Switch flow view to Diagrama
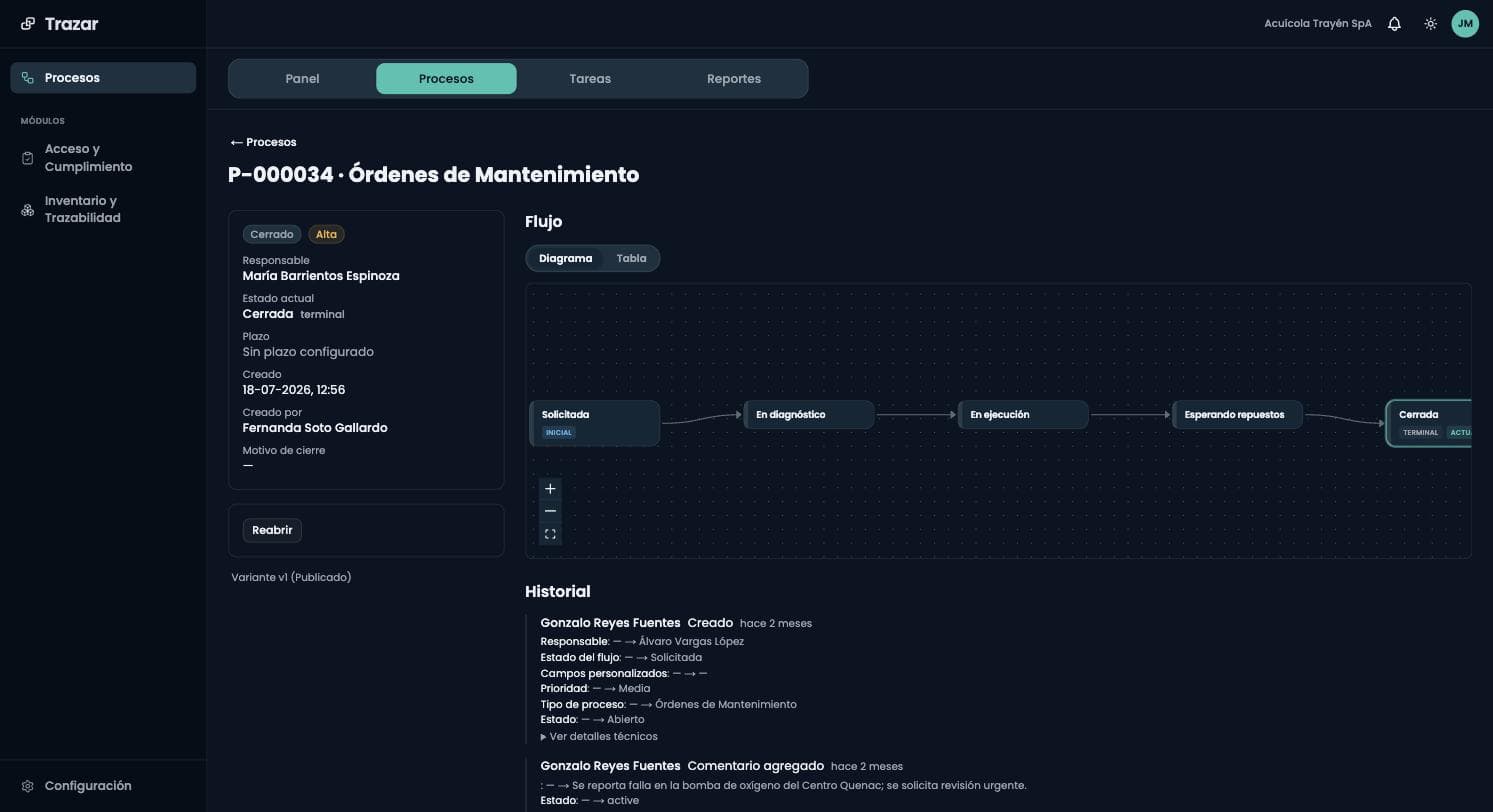This screenshot has height=812, width=1493. point(565,258)
